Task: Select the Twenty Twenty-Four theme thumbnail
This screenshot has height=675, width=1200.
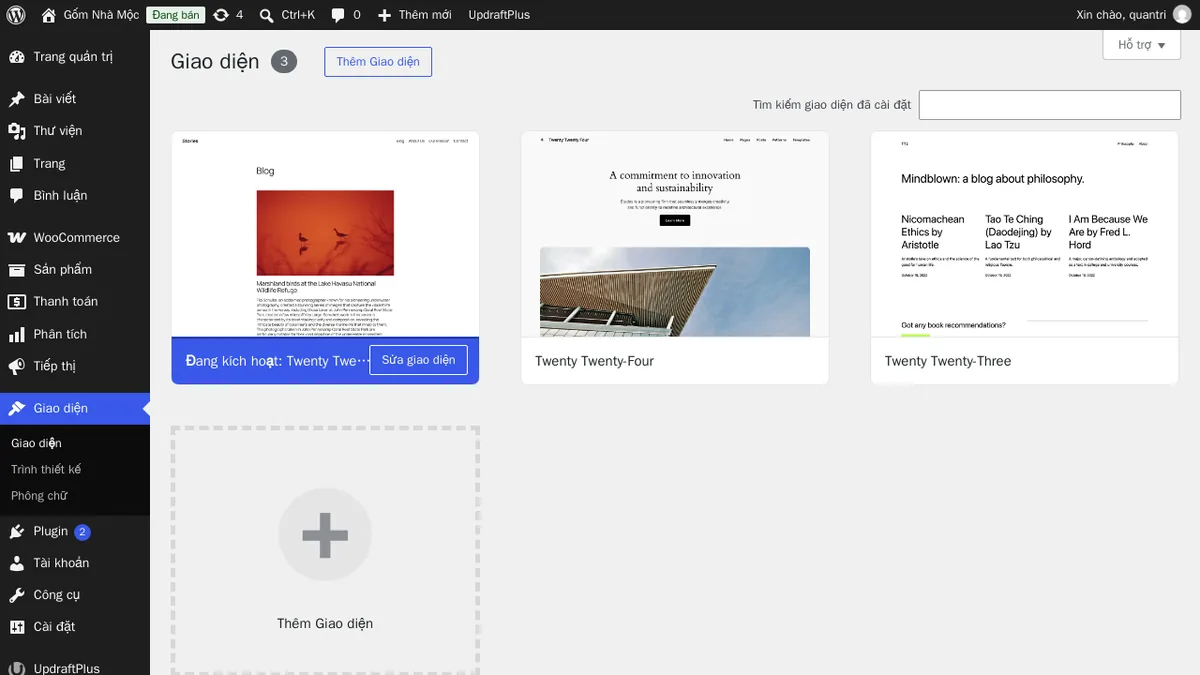Action: (675, 234)
